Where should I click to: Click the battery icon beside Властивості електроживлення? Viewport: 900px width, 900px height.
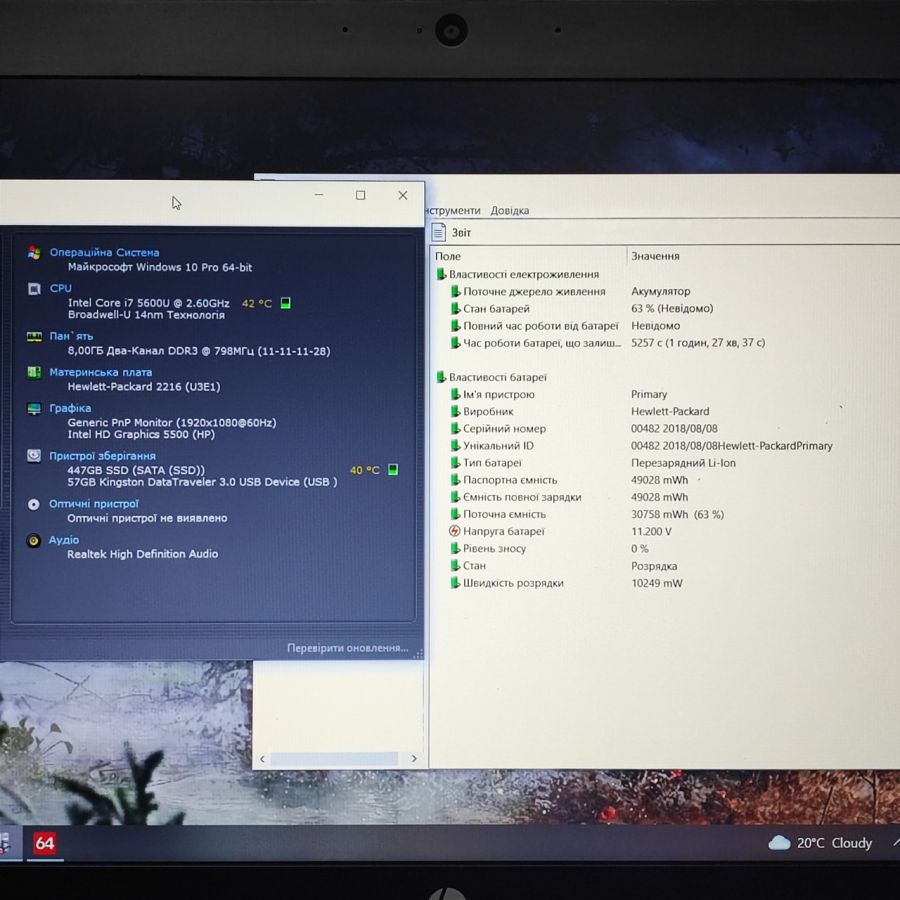pos(441,274)
